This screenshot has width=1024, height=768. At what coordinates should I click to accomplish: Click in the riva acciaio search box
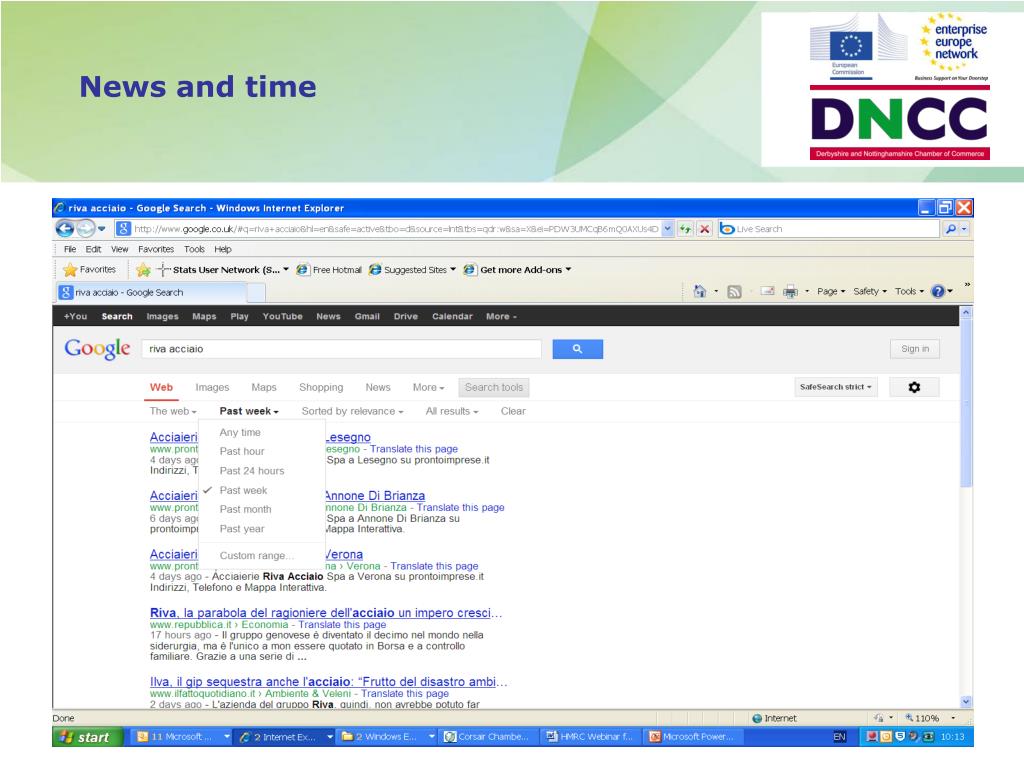click(x=342, y=349)
